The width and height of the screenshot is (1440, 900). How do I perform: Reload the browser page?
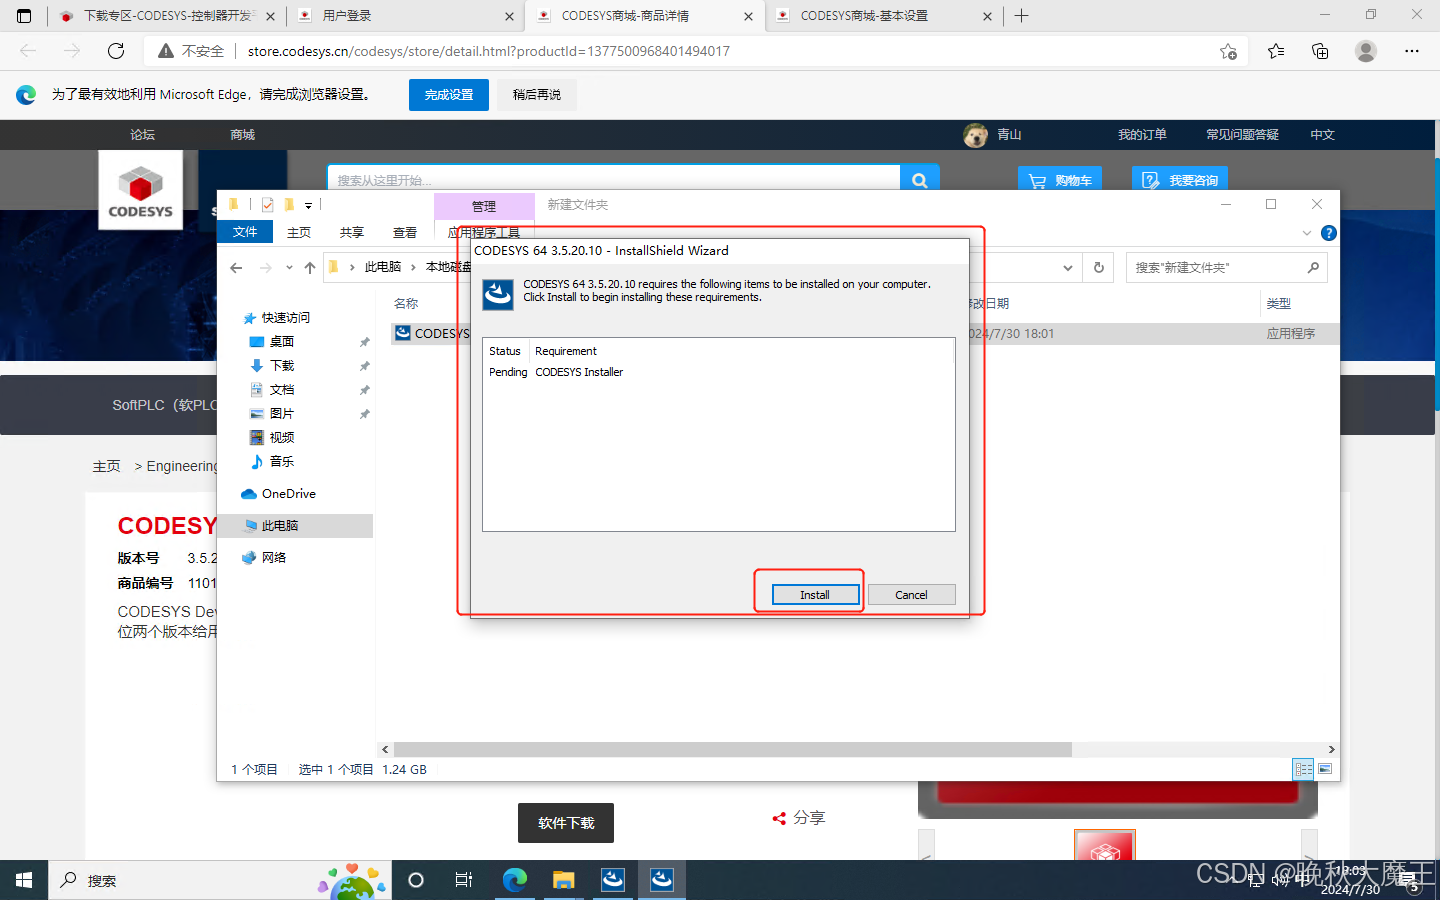[116, 51]
